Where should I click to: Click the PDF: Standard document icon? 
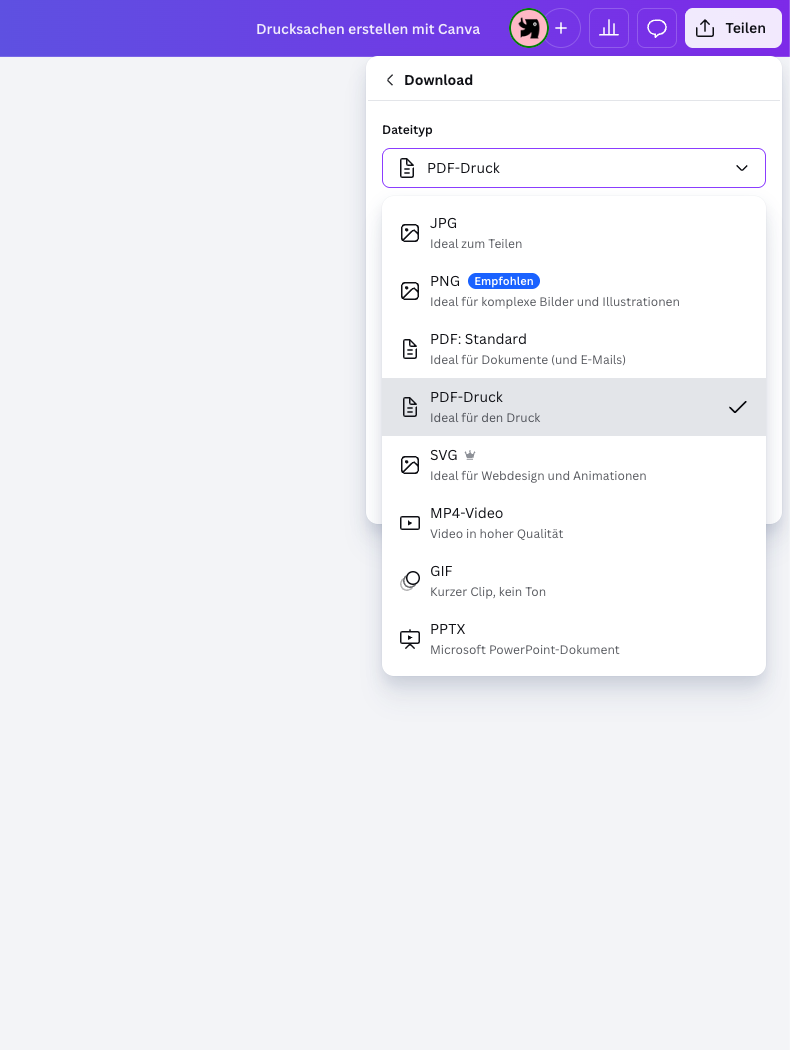coord(410,348)
